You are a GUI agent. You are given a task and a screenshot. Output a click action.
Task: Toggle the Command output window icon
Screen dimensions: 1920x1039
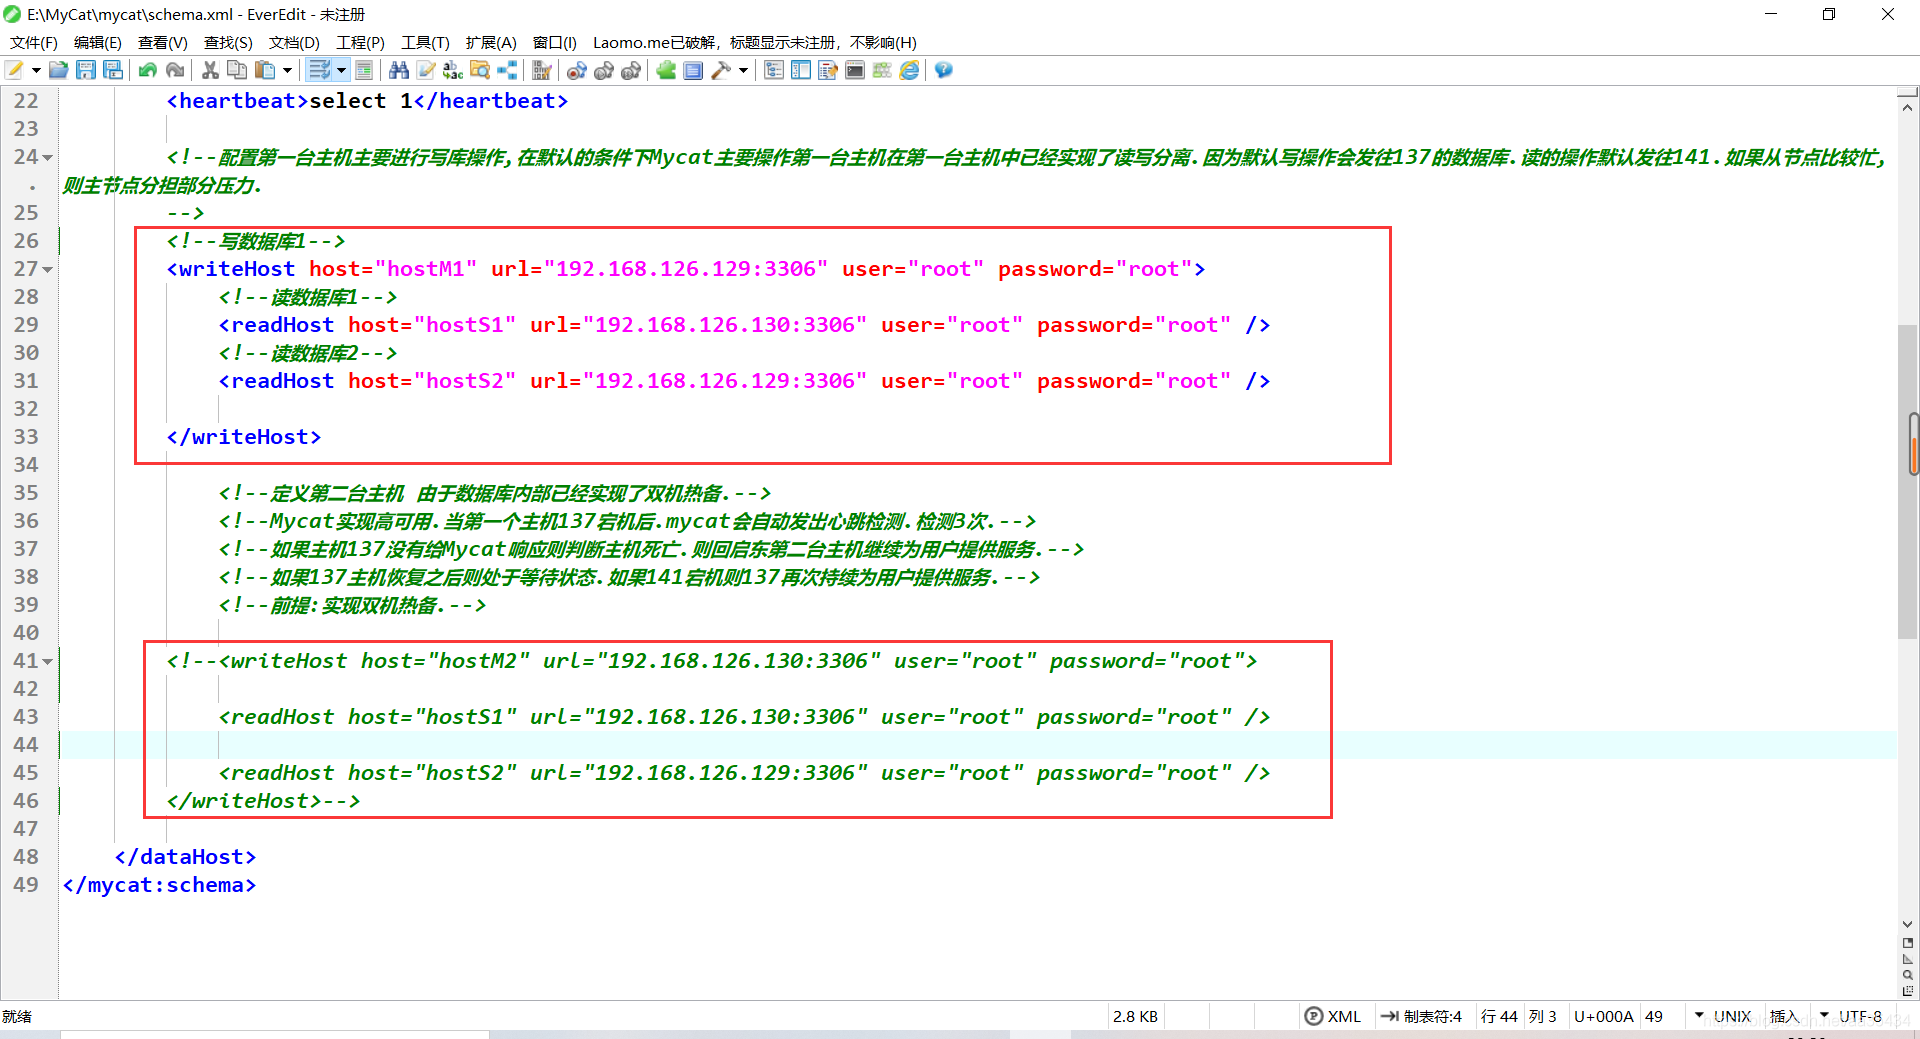[855, 70]
